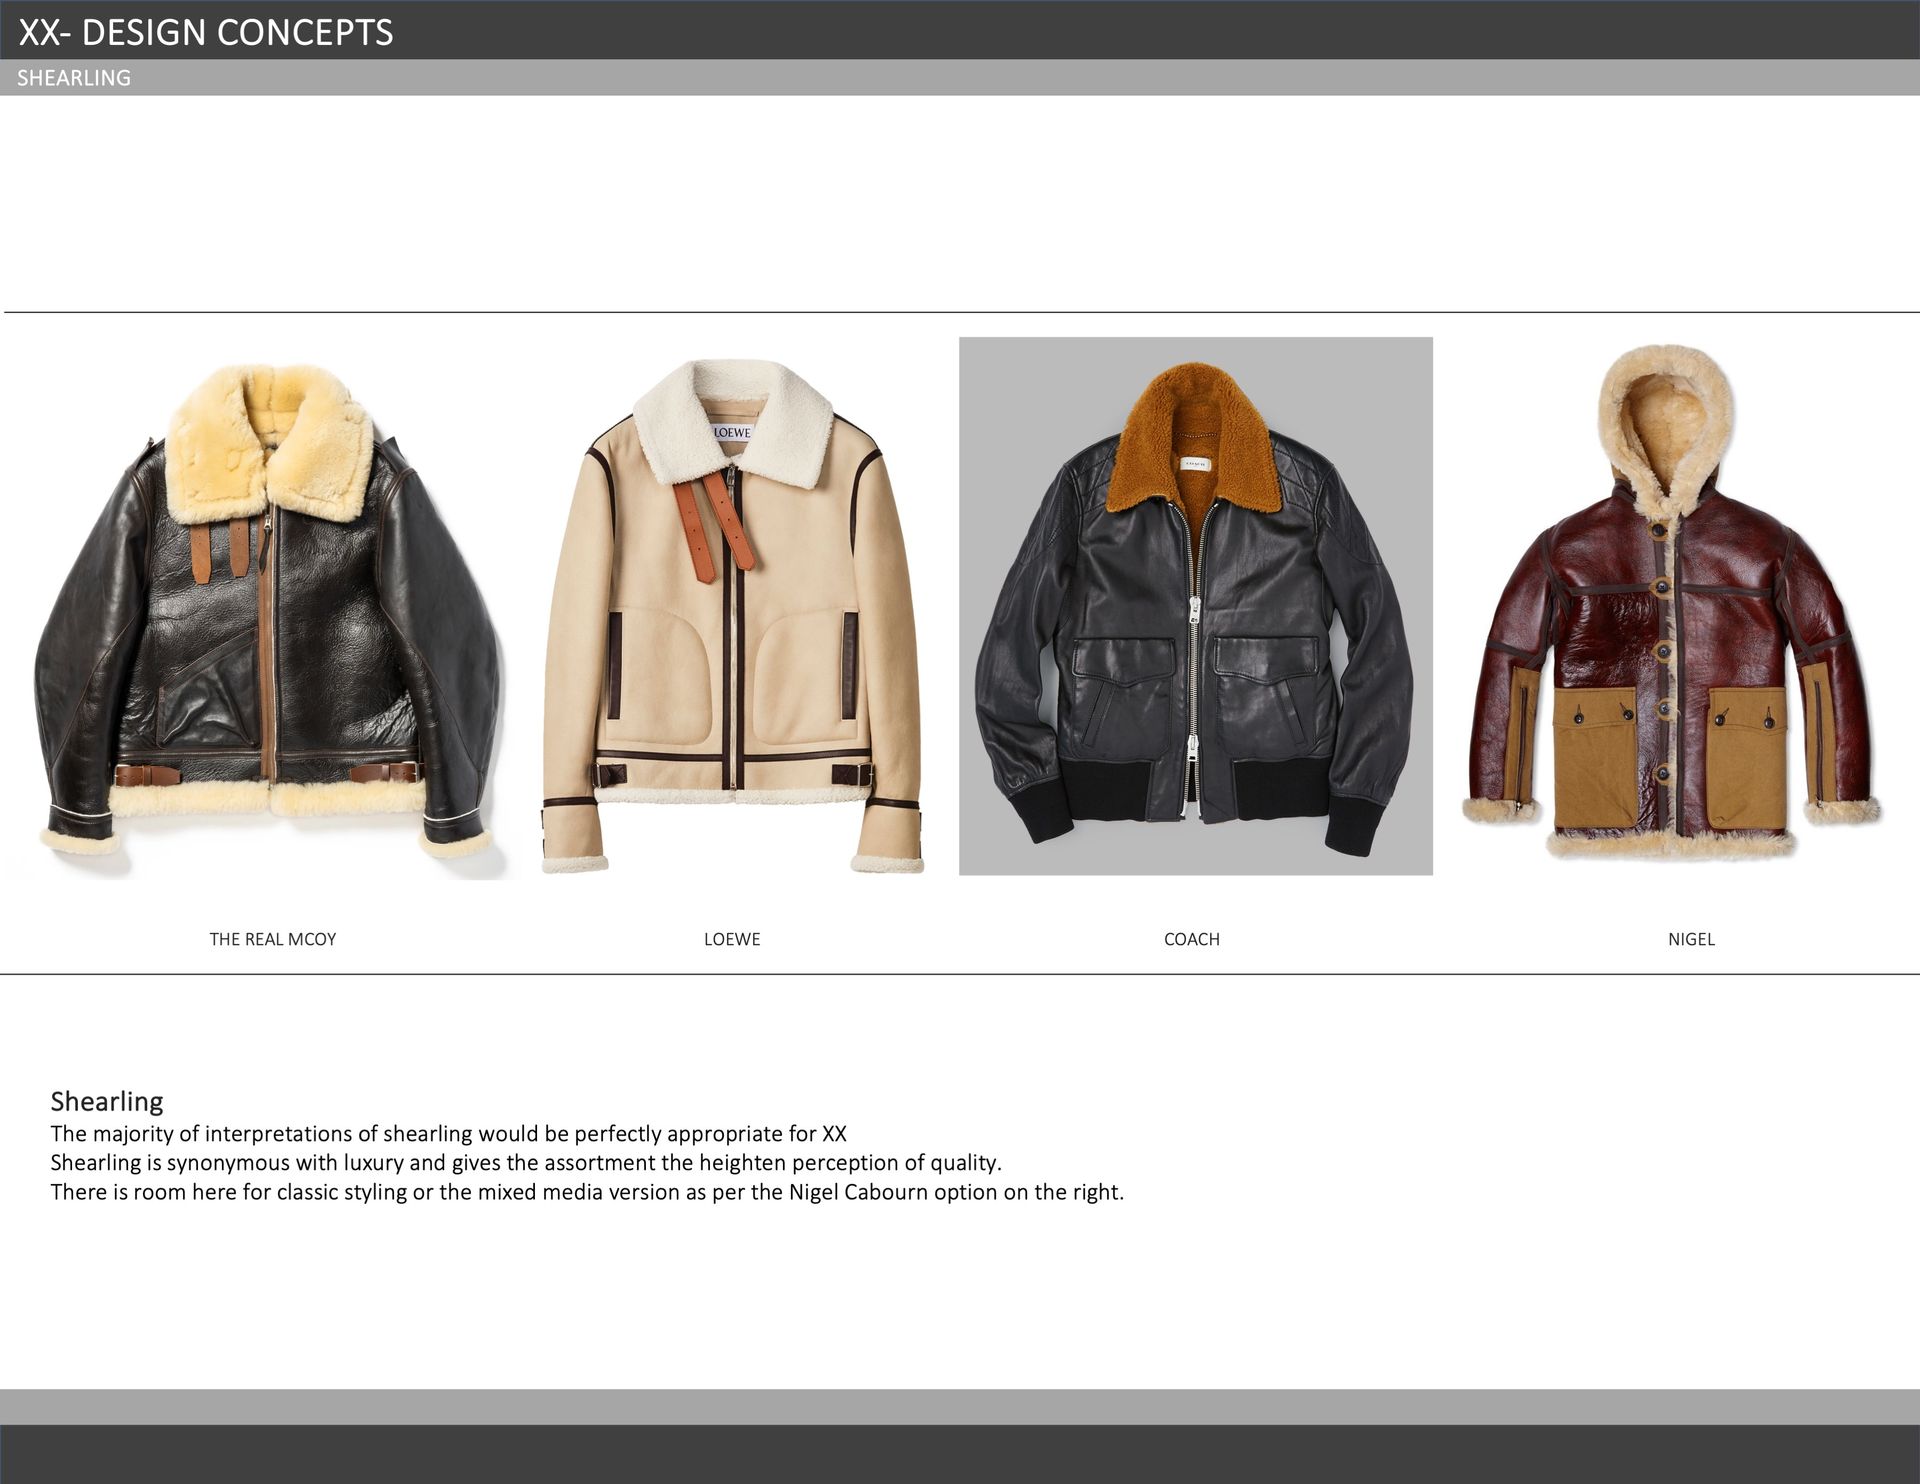Click the Loewe brand label inside collar
The height and width of the screenshot is (1484, 1920).
731,432
